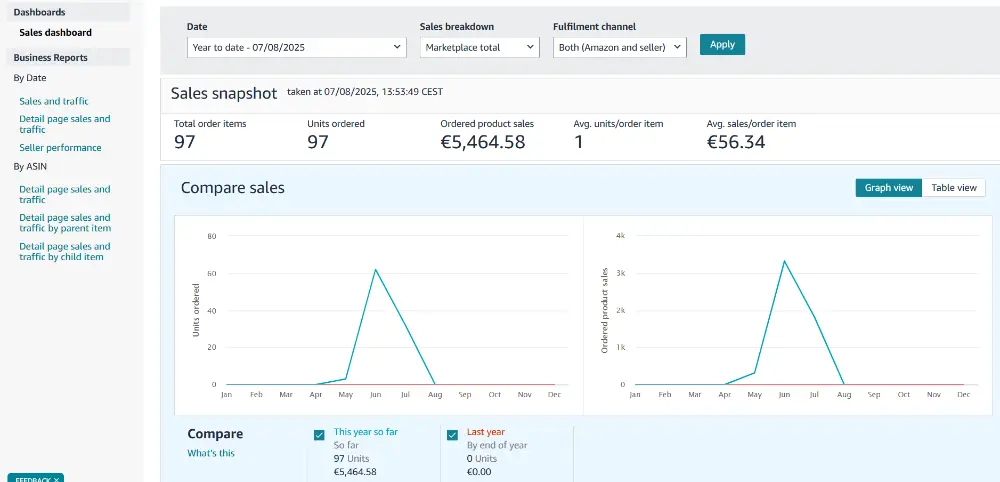The image size is (1000, 482).
Task: Open the What's this link
Action: pos(211,453)
